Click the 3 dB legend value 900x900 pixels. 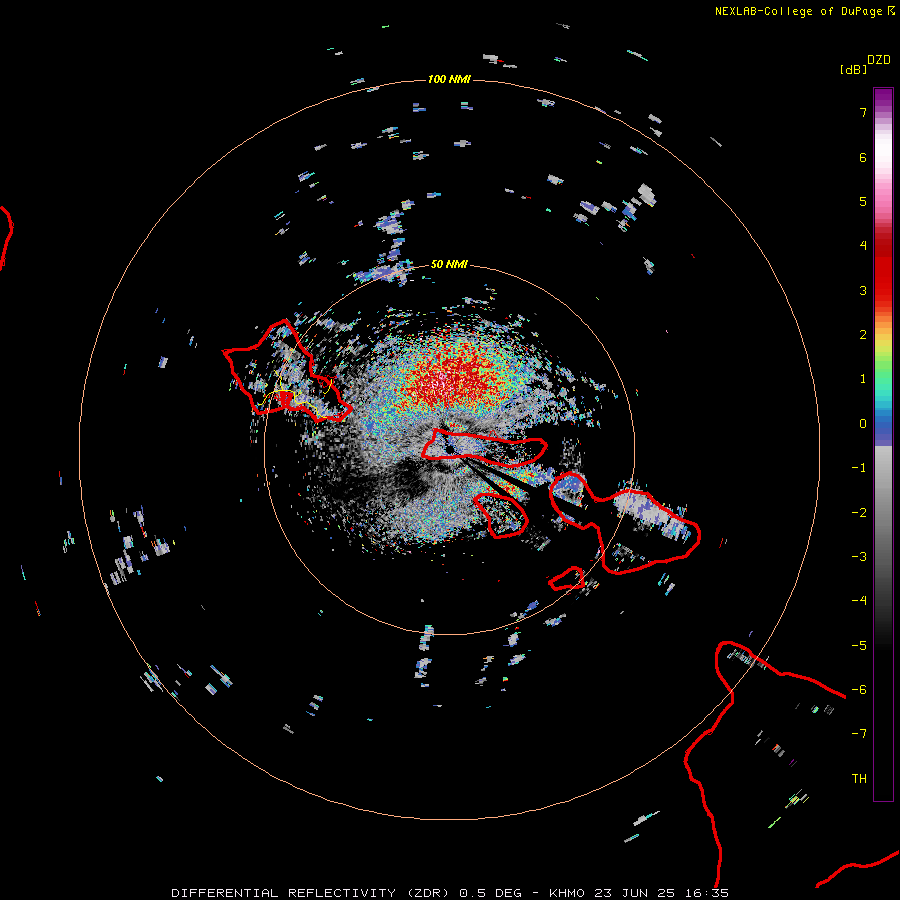pos(863,290)
